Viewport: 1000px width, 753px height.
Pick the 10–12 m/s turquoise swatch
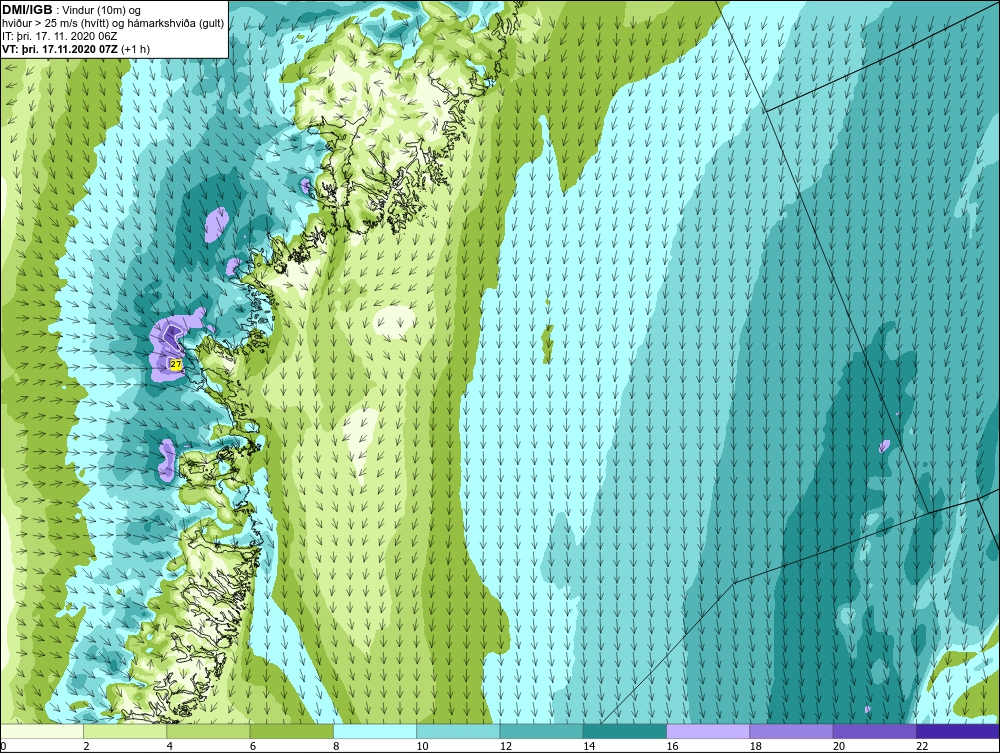point(458,731)
